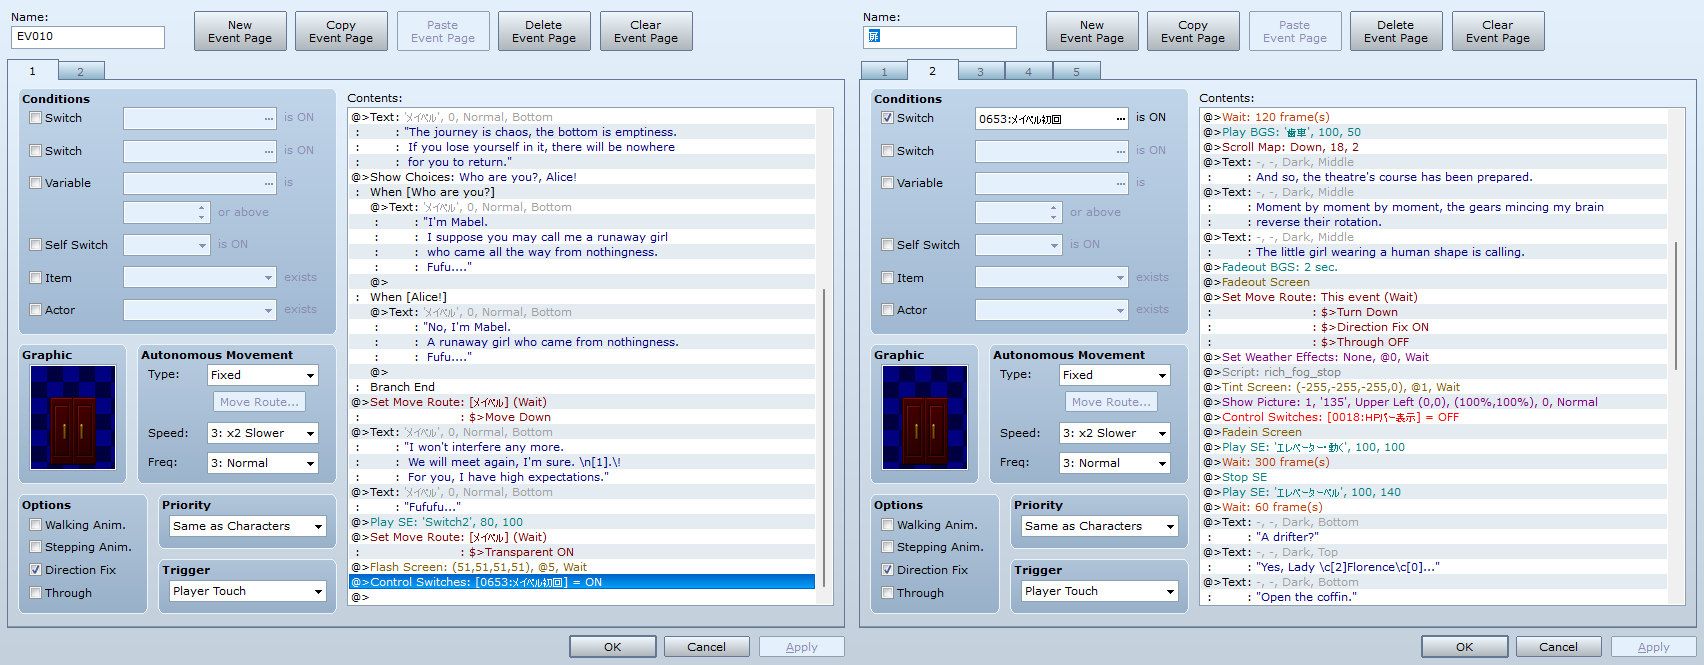Click Clear Event Page in right window

1498,31
